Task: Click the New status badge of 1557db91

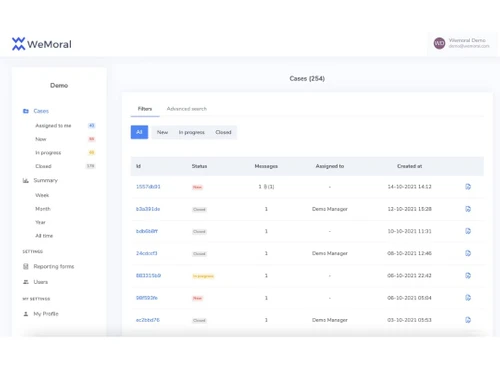Action: point(197,187)
